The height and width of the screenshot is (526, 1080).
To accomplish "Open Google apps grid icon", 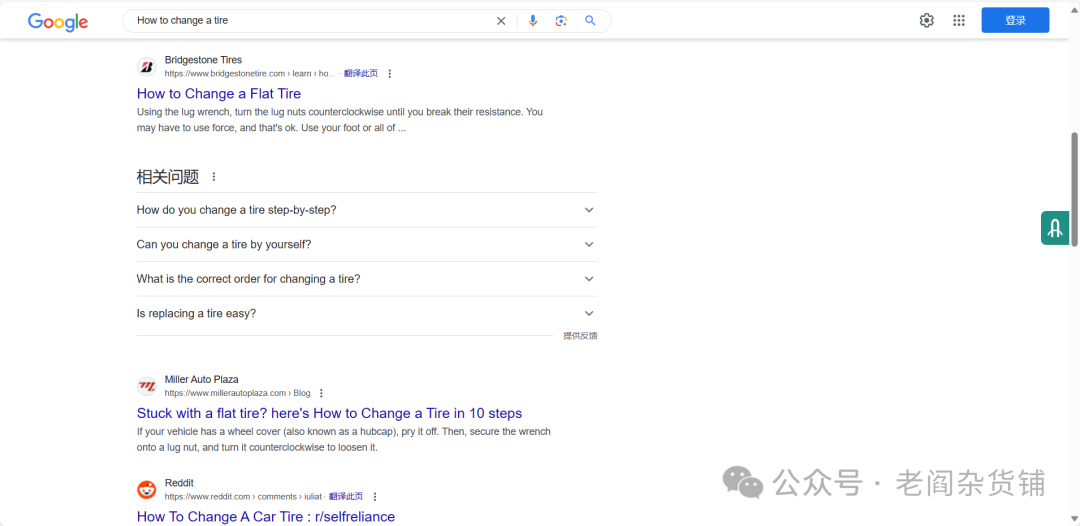I will coord(959,21).
